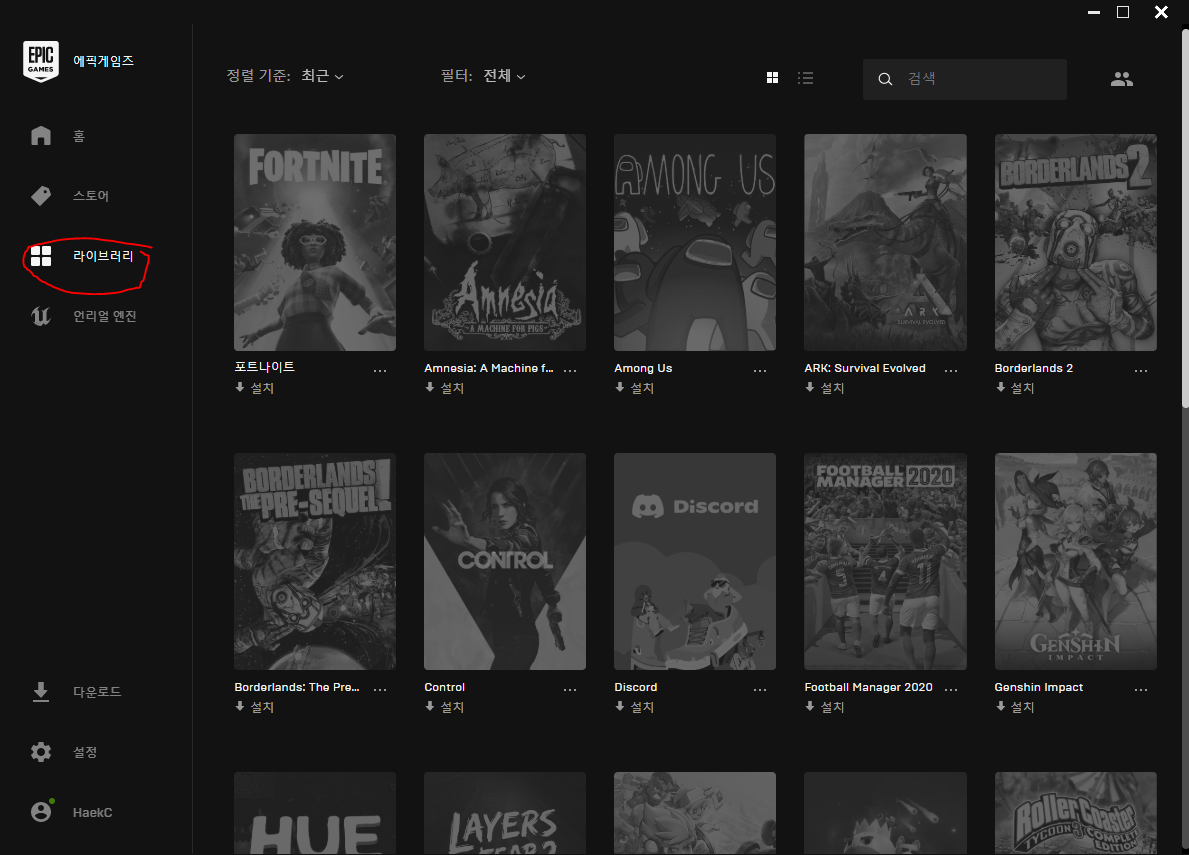
Task: Click the search magnifier icon
Action: click(885, 79)
